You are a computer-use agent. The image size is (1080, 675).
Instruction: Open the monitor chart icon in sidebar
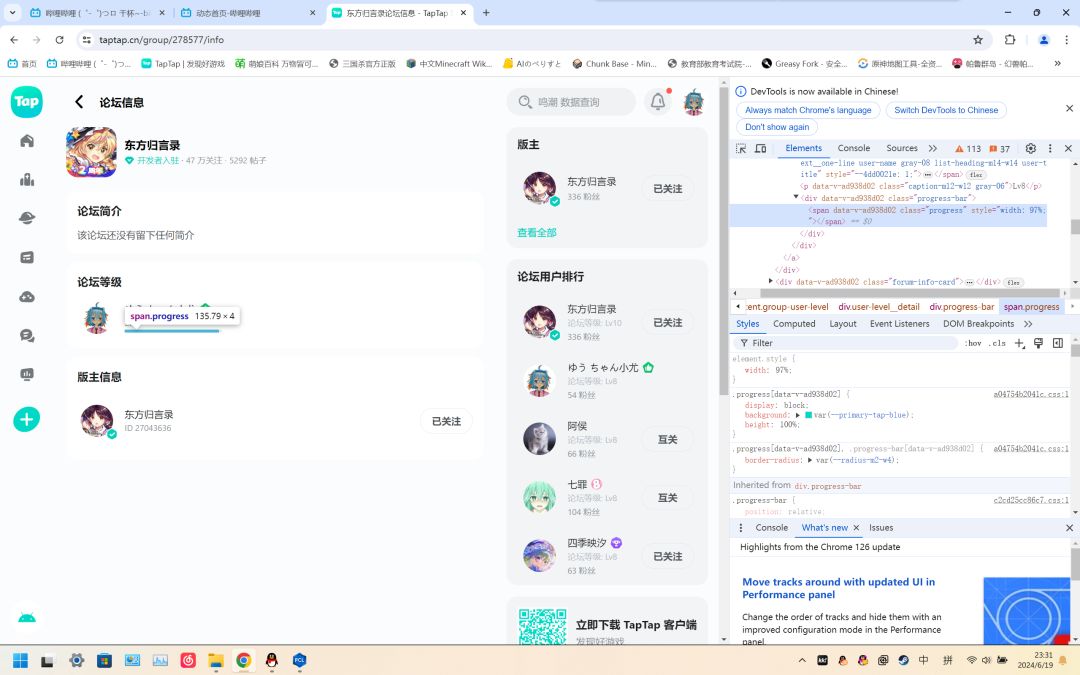[x=27, y=375]
